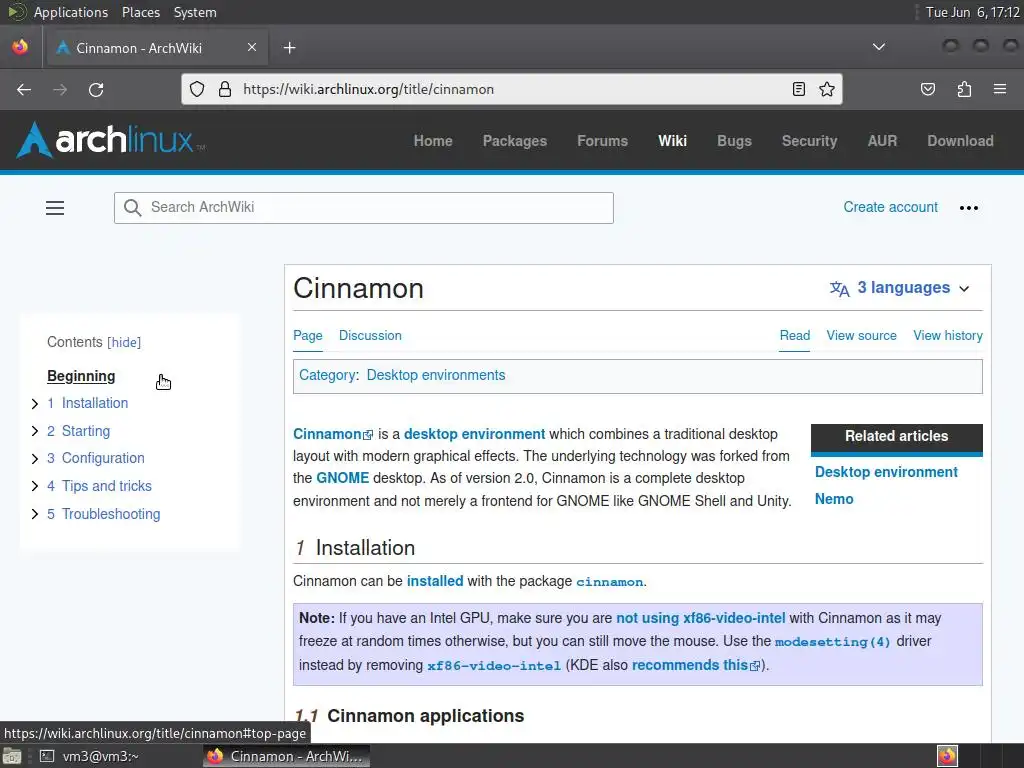
Task: Open Bugs in the Arch navigation bar
Action: click(734, 141)
